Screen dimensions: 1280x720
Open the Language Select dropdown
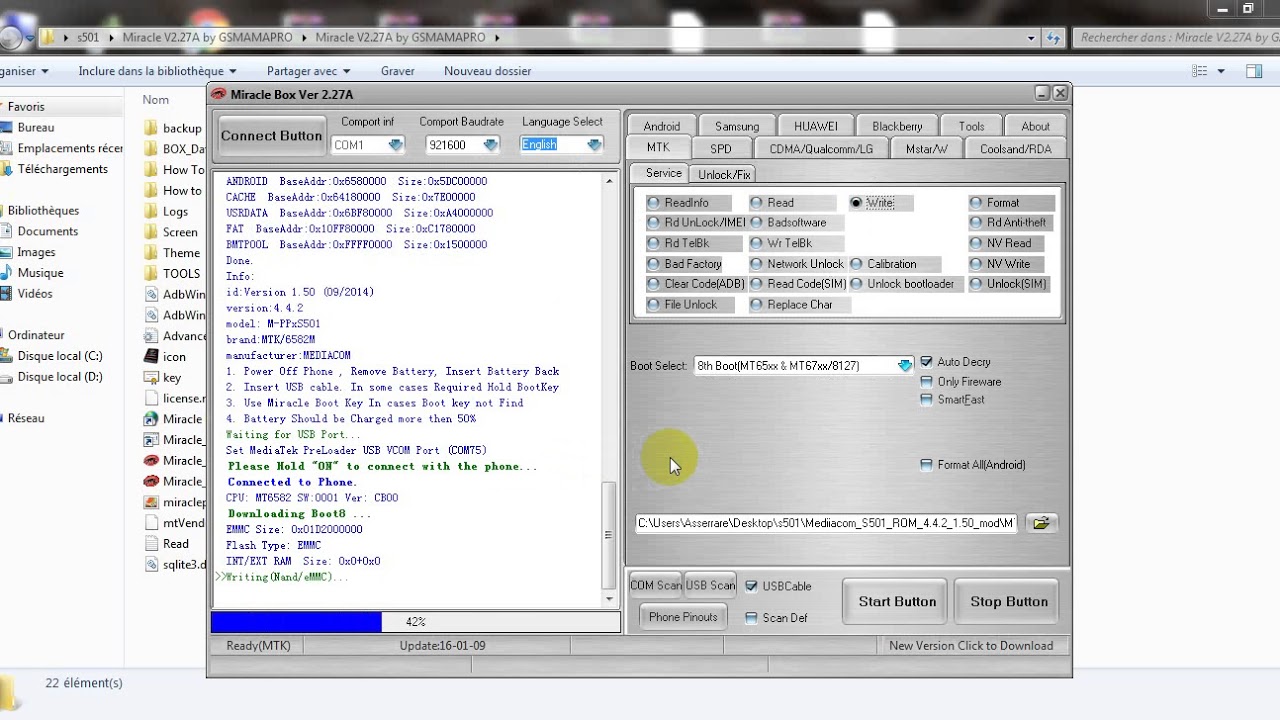click(594, 145)
